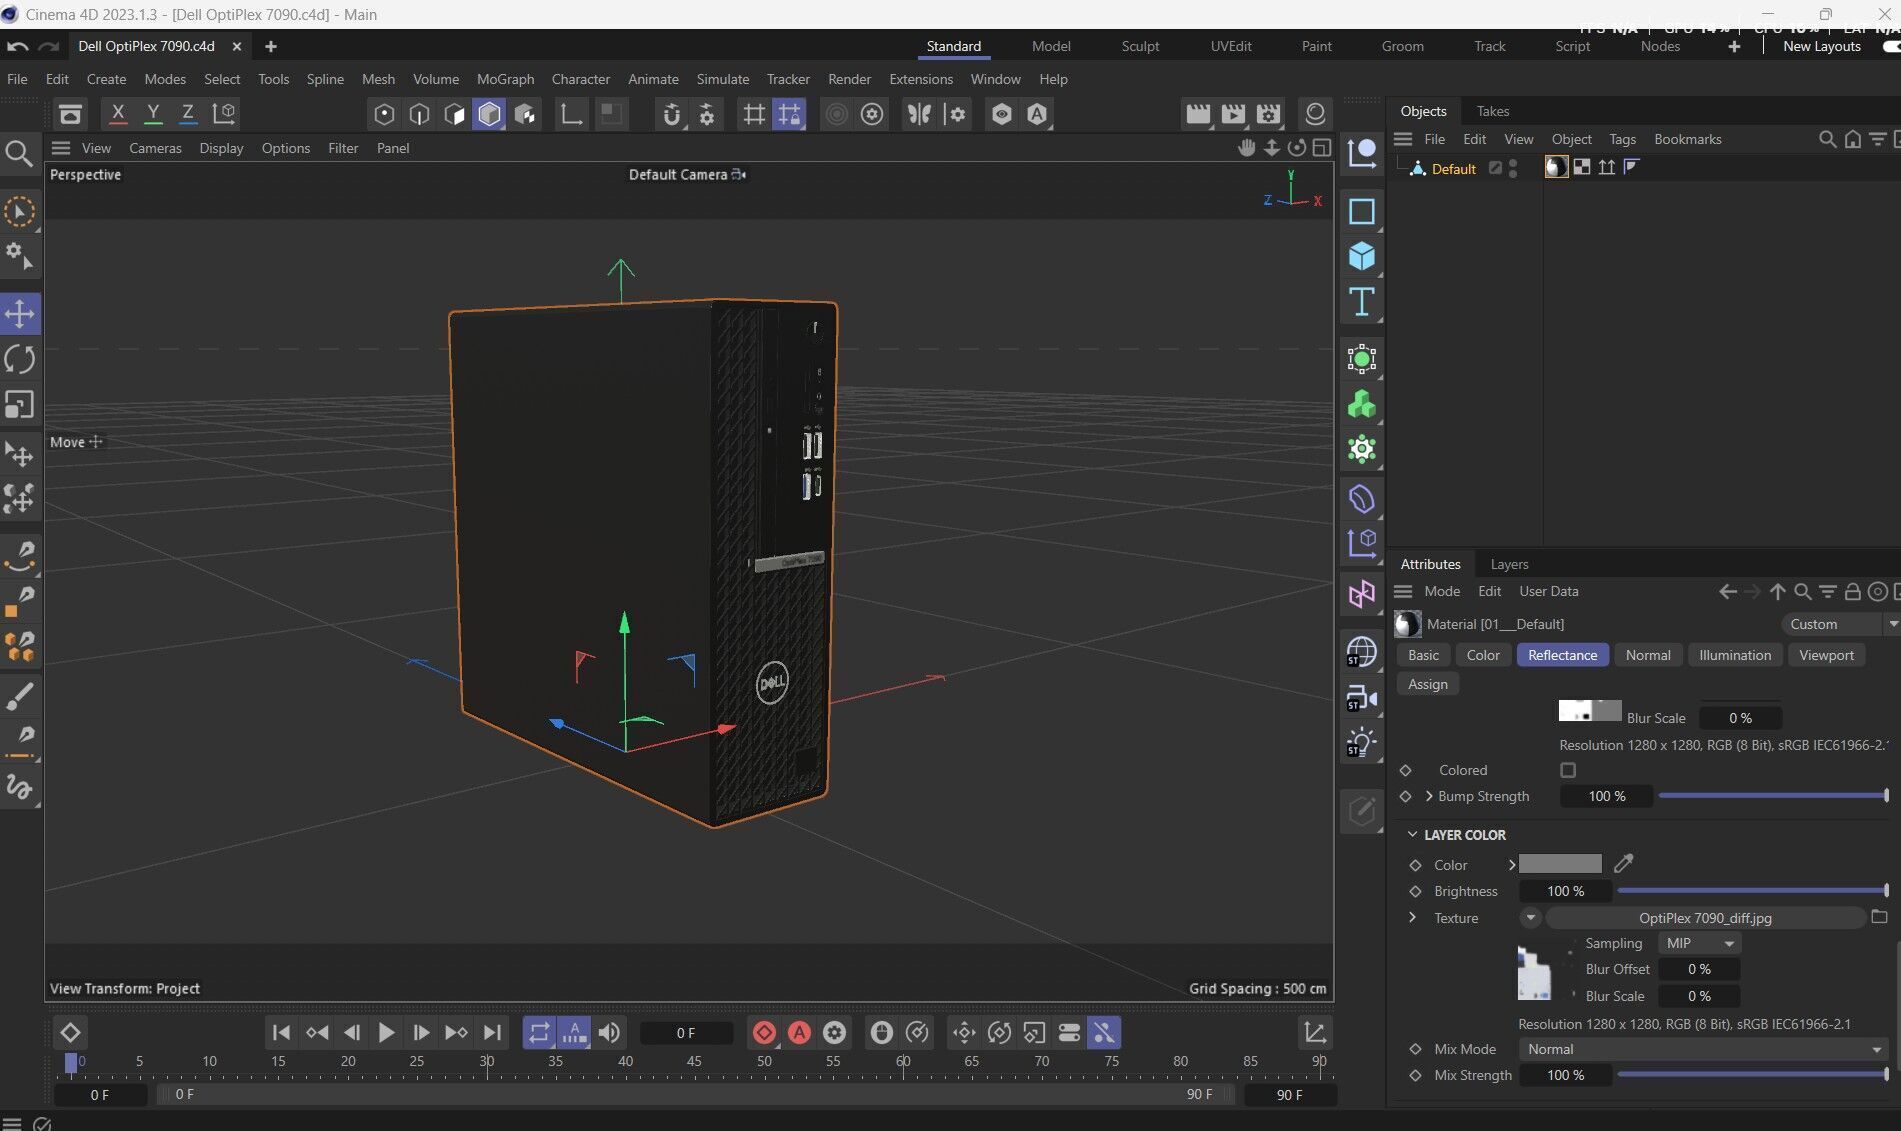Click the current frame 0 F field
This screenshot has height=1131, width=1901.
(686, 1033)
